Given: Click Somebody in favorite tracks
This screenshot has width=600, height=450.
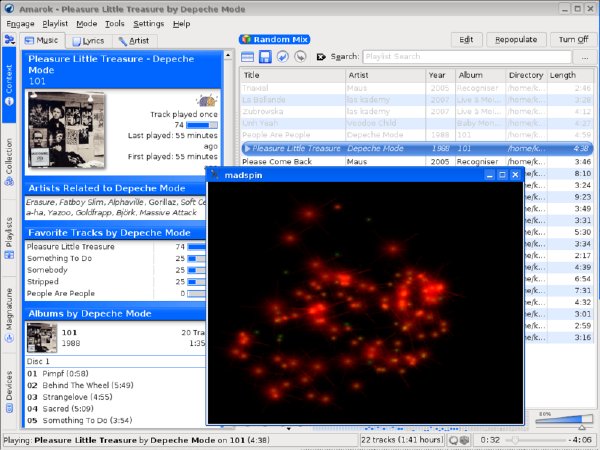Looking at the screenshot, I should (x=47, y=270).
